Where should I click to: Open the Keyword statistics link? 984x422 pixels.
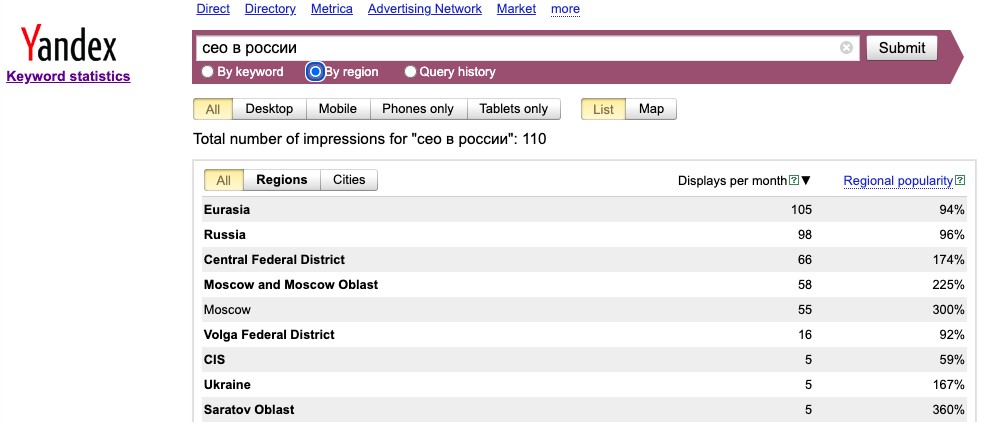(68, 77)
